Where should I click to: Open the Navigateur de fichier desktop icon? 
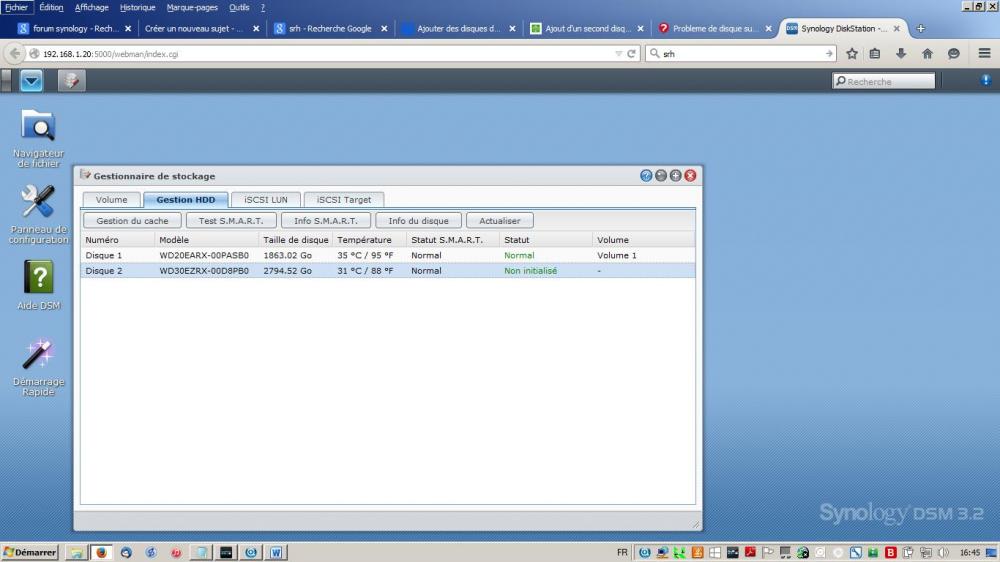[38, 127]
